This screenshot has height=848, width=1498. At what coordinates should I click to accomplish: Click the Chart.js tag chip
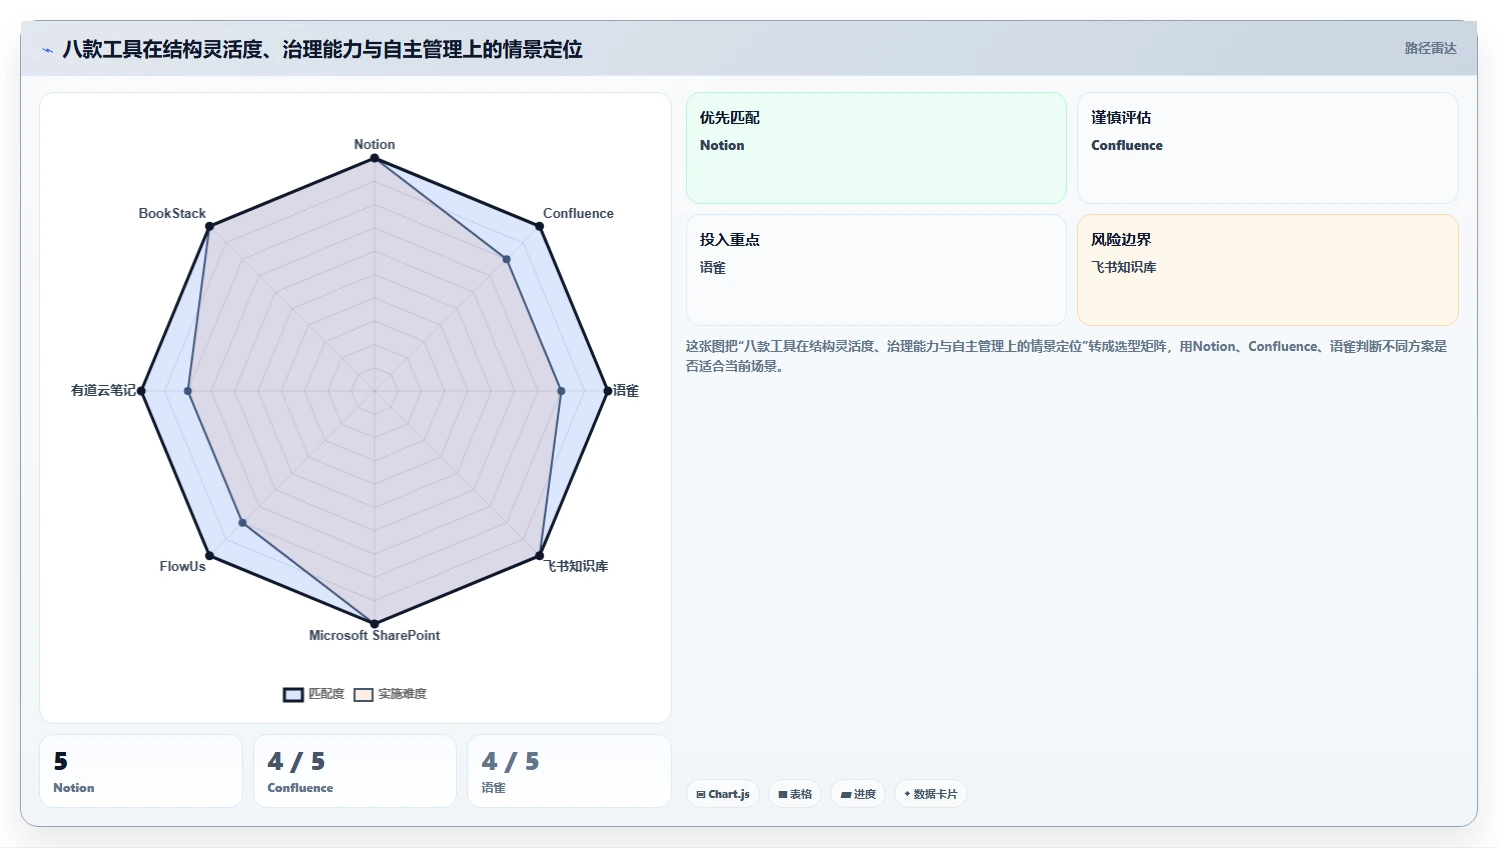(723, 794)
